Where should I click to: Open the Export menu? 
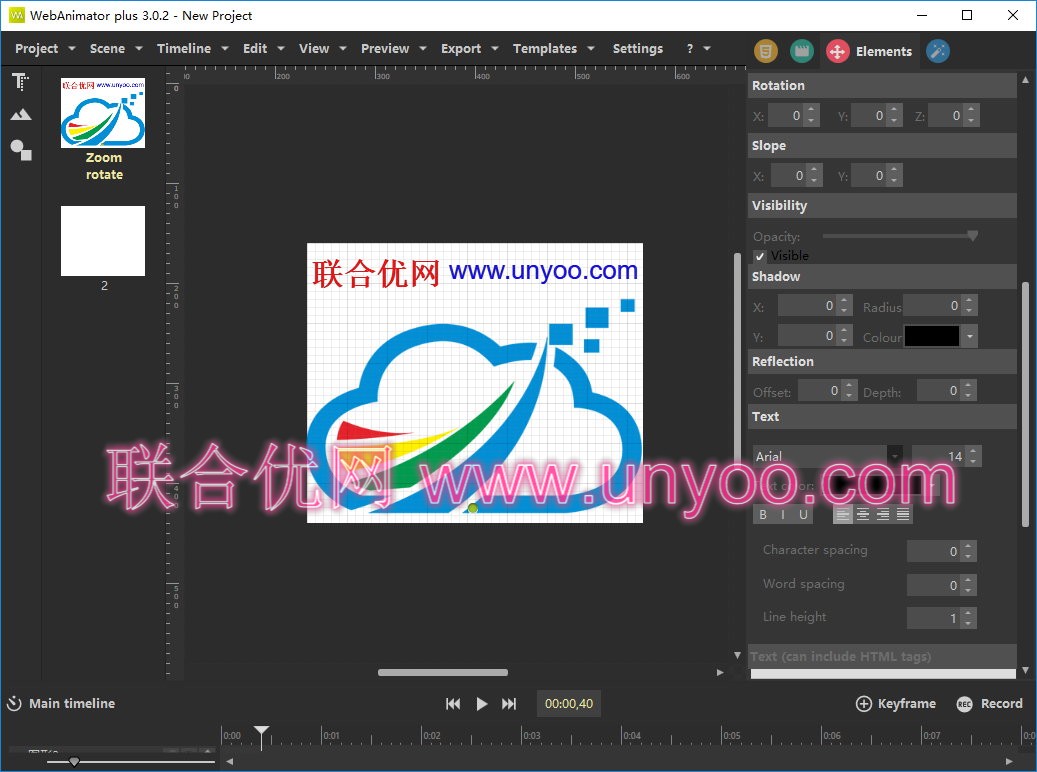coord(469,48)
